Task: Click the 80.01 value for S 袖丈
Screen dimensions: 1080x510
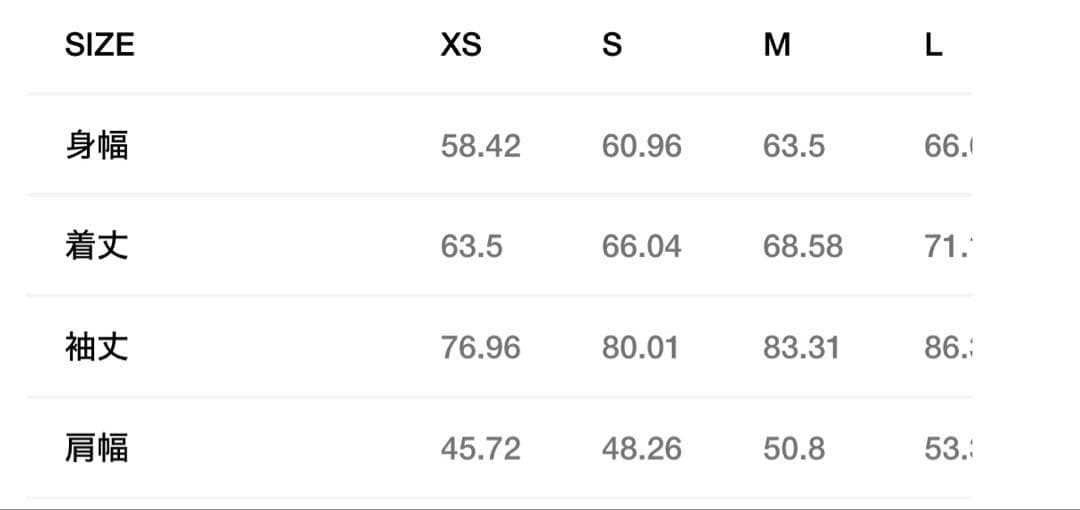Action: [x=640, y=347]
